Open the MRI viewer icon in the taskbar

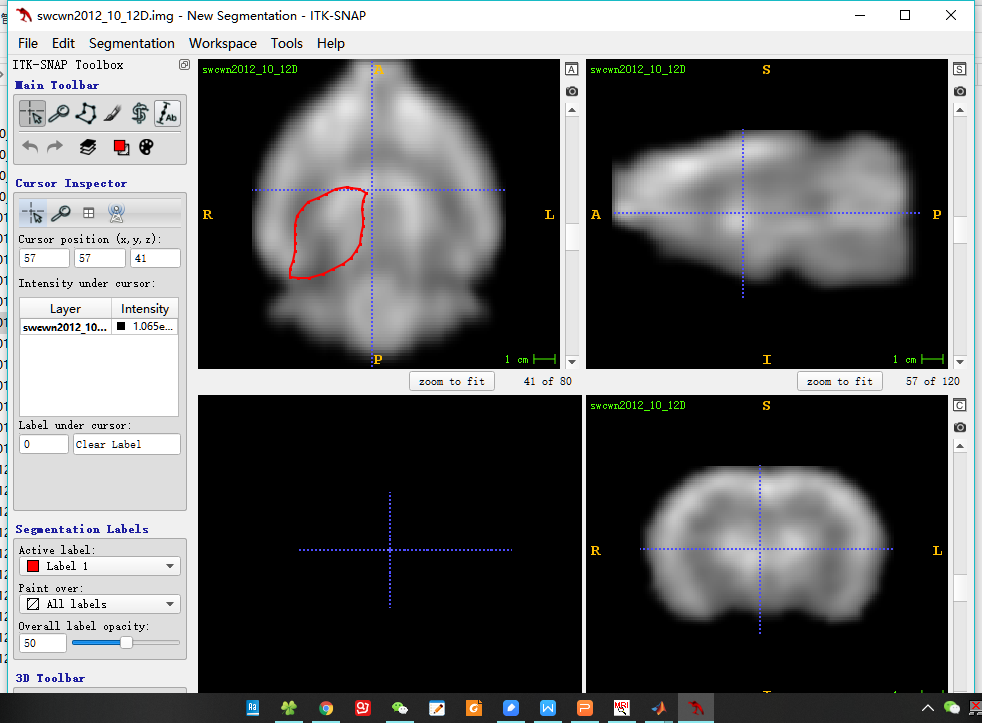pyautogui.click(x=621, y=708)
